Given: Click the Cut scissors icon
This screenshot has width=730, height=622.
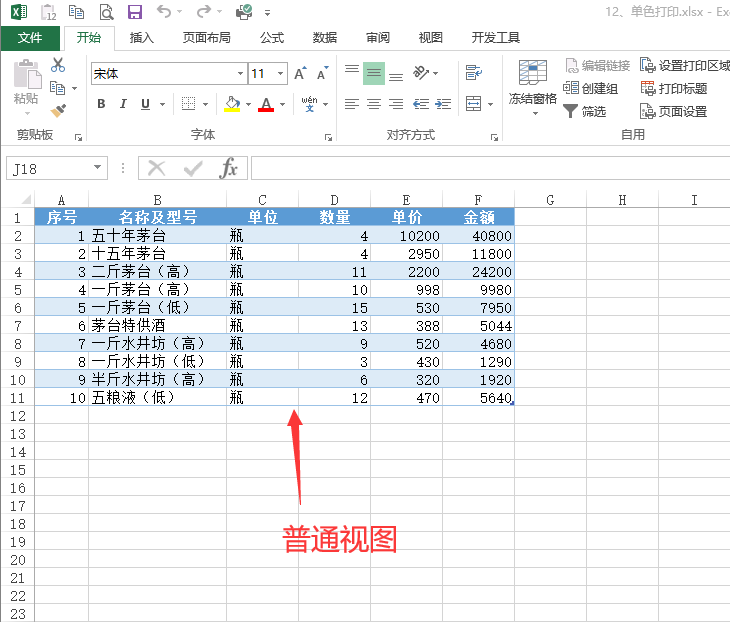Looking at the screenshot, I should (x=58, y=65).
